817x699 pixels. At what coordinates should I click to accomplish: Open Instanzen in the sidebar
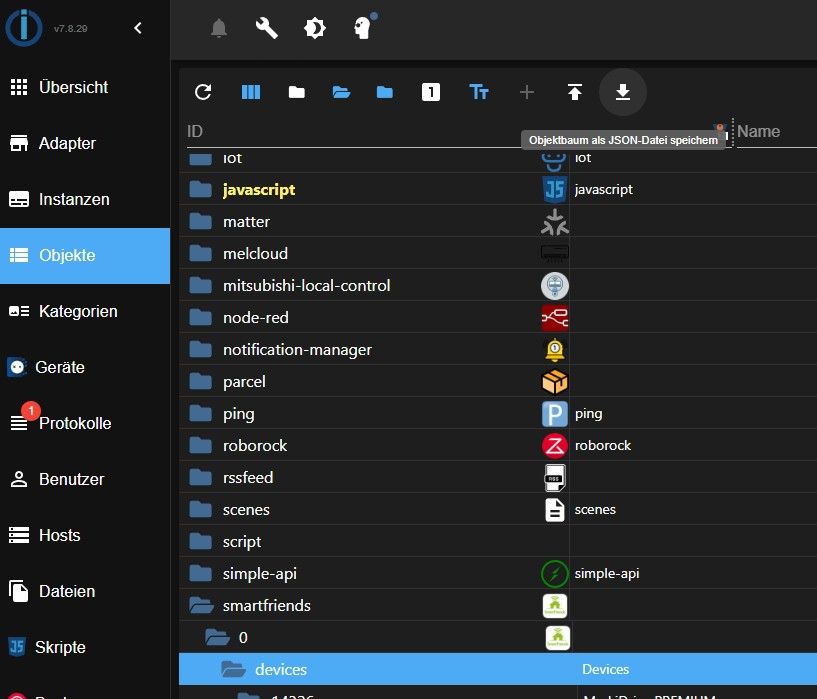pyautogui.click(x=85, y=199)
